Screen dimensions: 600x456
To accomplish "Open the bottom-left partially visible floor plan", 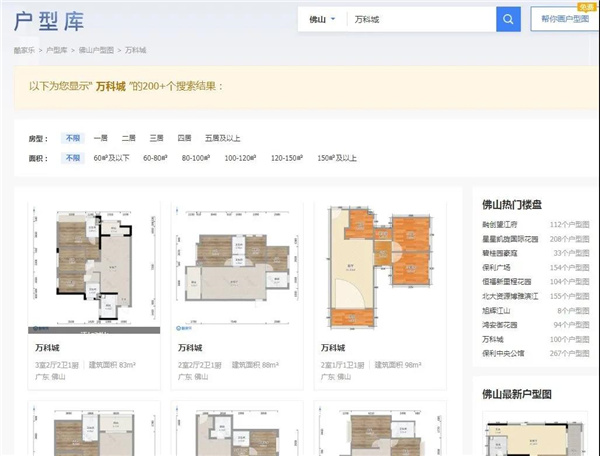I will pyautogui.click(x=94, y=429).
